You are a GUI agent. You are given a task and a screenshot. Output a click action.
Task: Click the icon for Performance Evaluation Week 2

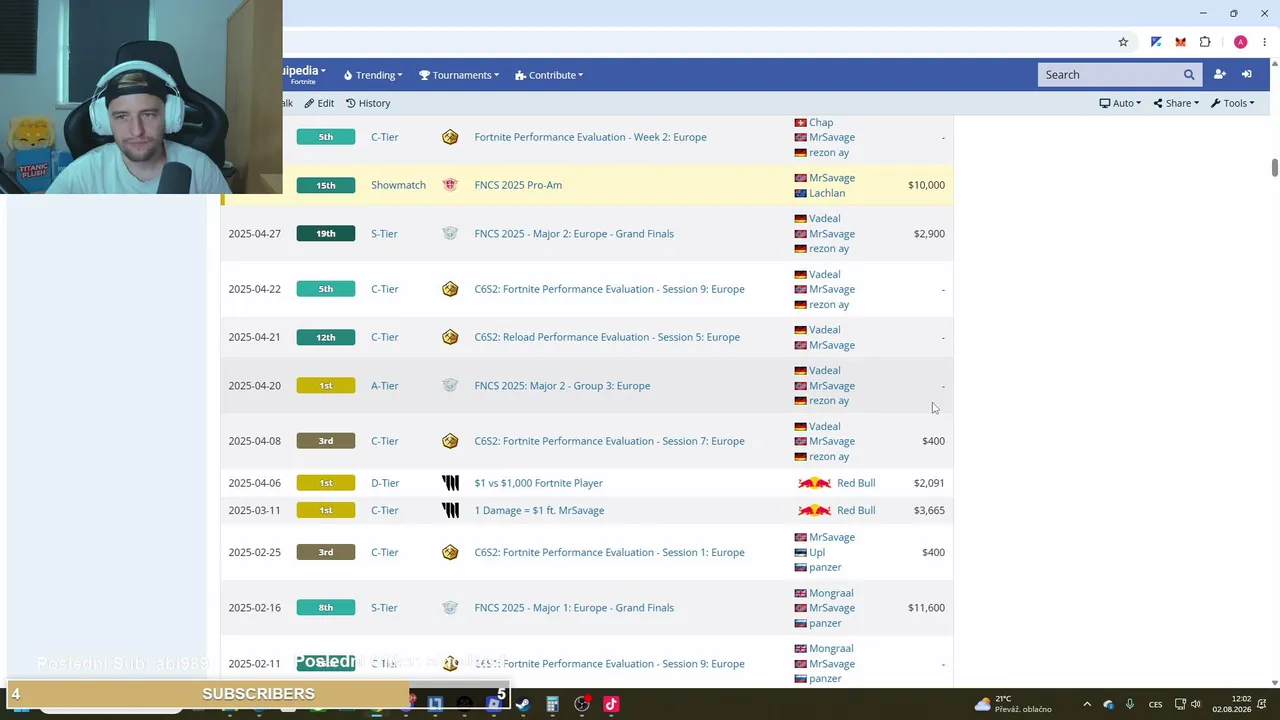[450, 137]
